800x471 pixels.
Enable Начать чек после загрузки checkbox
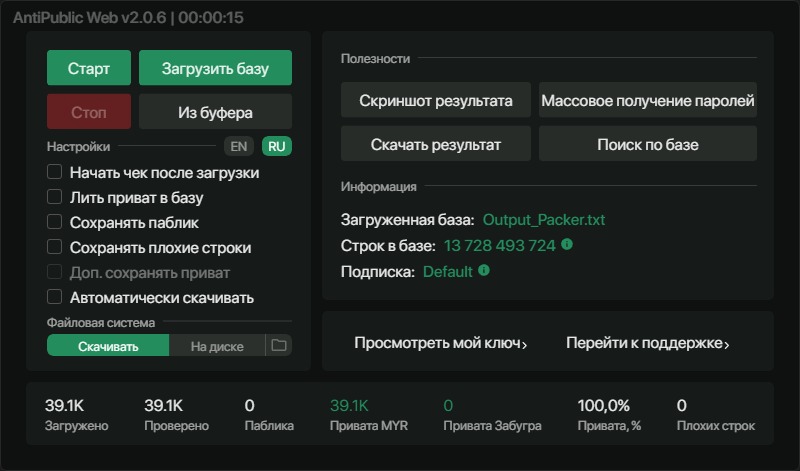[55, 172]
